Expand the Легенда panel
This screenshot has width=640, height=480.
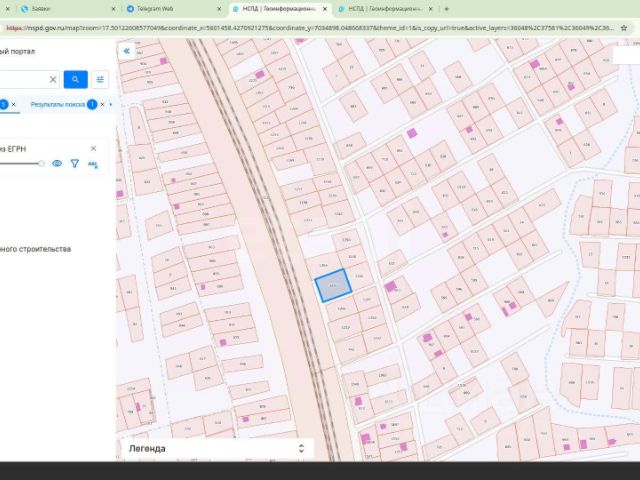301,449
